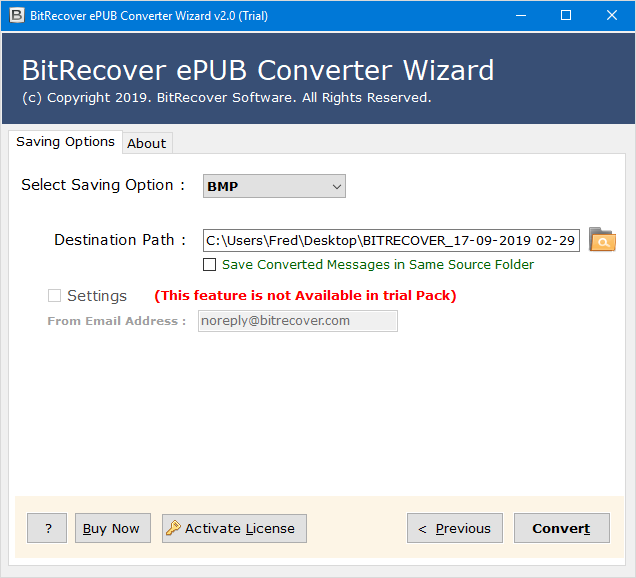Click the browse folder icon
636x578 pixels.
(602, 240)
